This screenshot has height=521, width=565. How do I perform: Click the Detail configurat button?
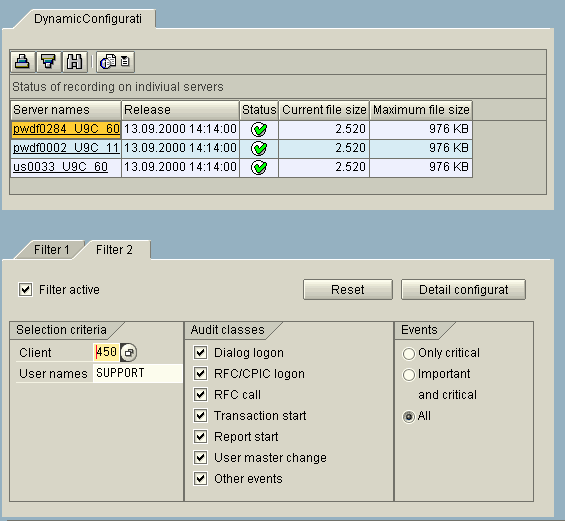[x=463, y=289]
